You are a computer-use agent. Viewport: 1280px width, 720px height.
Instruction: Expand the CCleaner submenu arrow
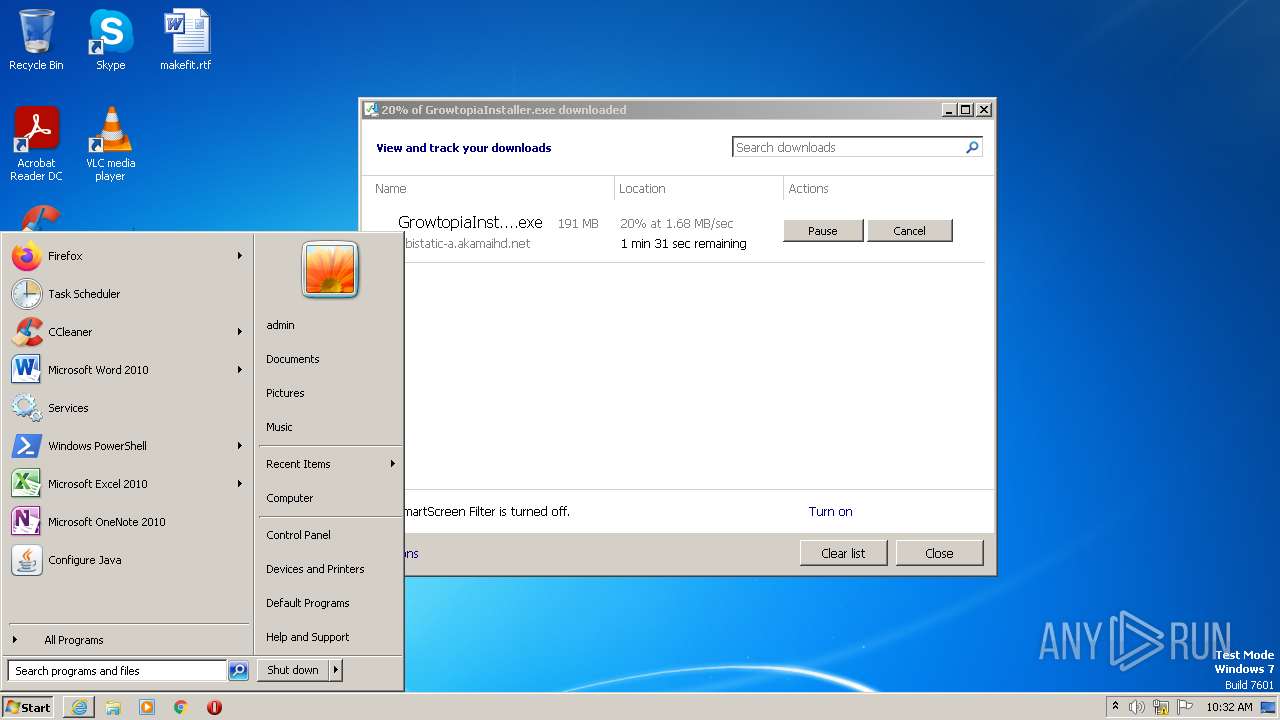(240, 332)
